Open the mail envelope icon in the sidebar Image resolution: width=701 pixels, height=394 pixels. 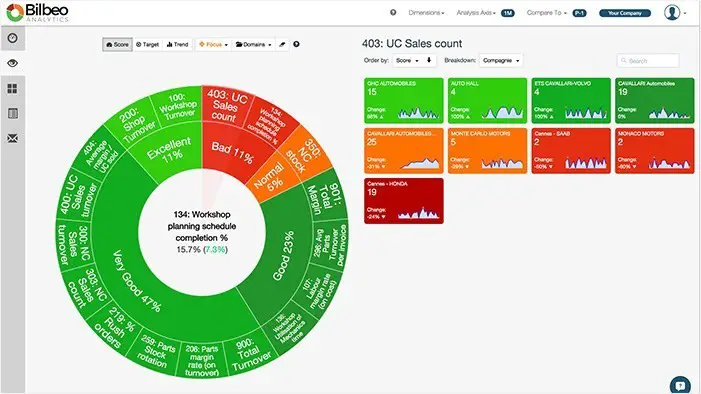point(13,139)
